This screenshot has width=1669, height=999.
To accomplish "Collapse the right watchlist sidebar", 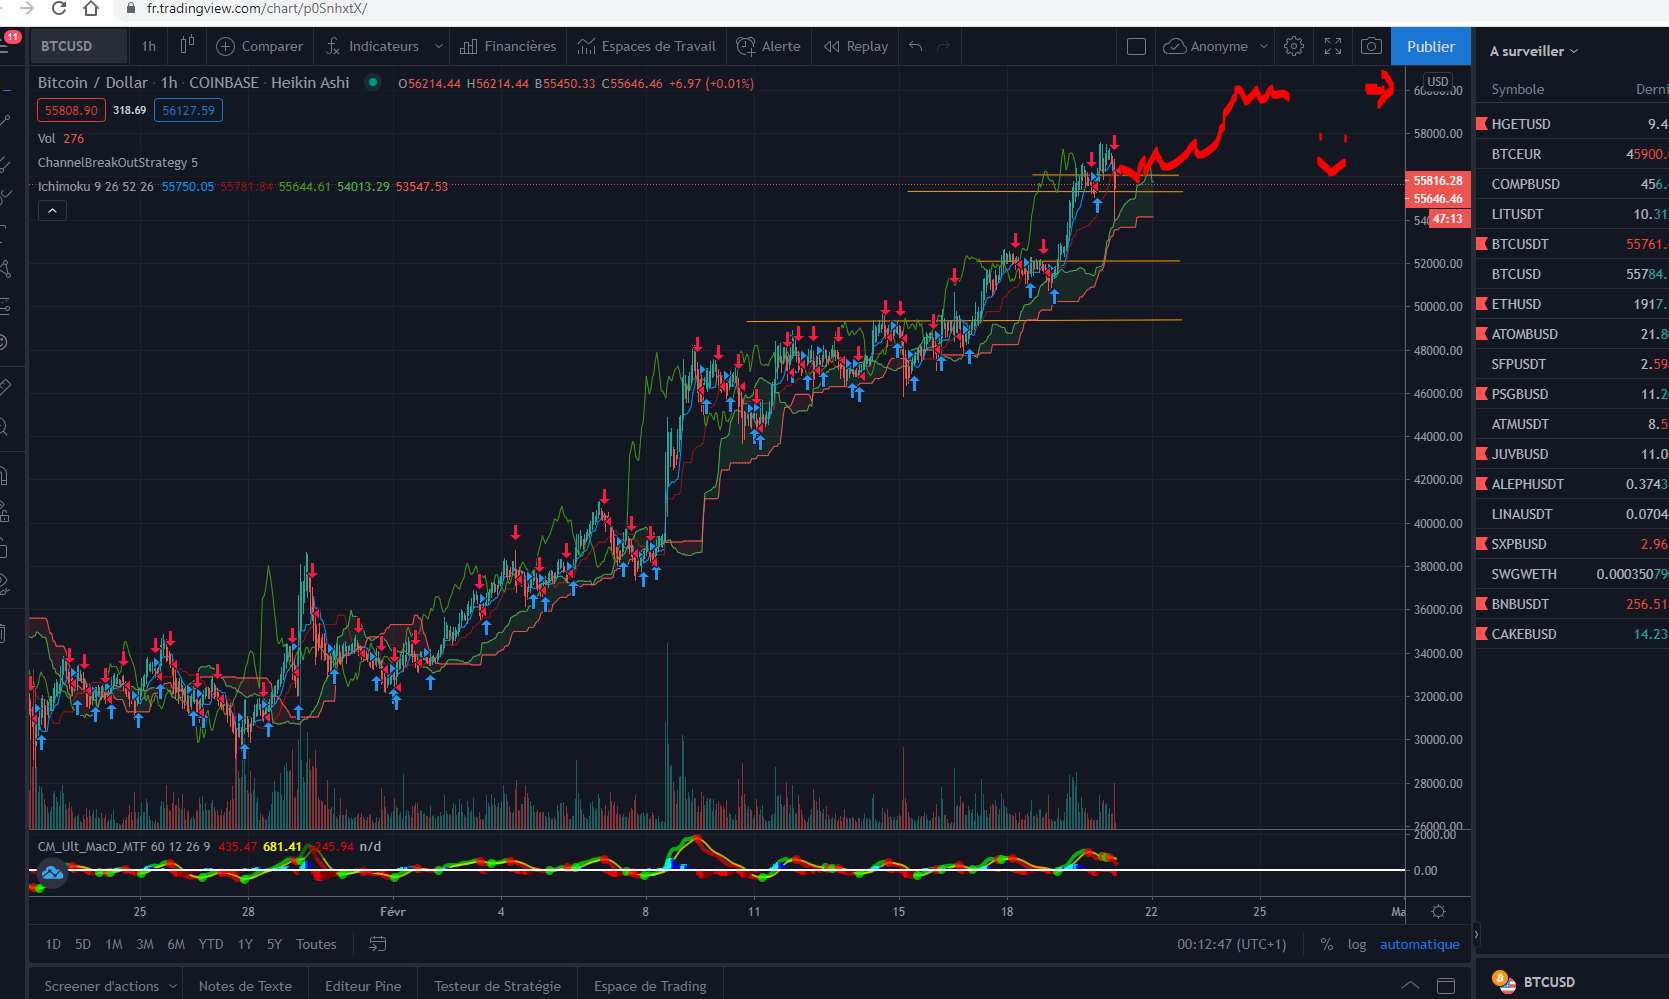I will [1476, 935].
